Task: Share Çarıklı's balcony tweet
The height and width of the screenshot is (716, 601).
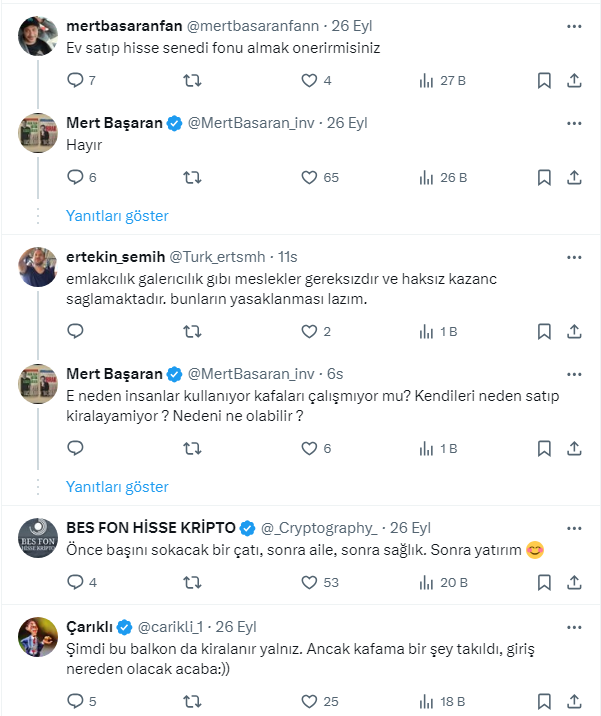Action: pyautogui.click(x=575, y=701)
